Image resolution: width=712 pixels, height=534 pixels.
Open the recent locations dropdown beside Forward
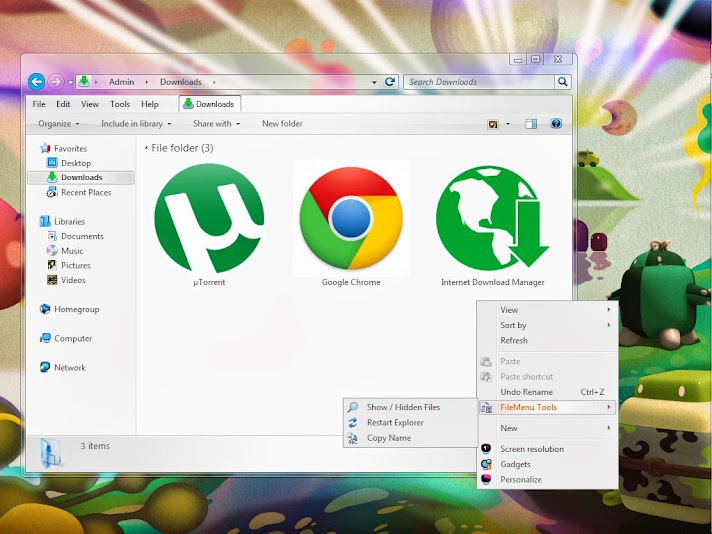pyautogui.click(x=70, y=83)
